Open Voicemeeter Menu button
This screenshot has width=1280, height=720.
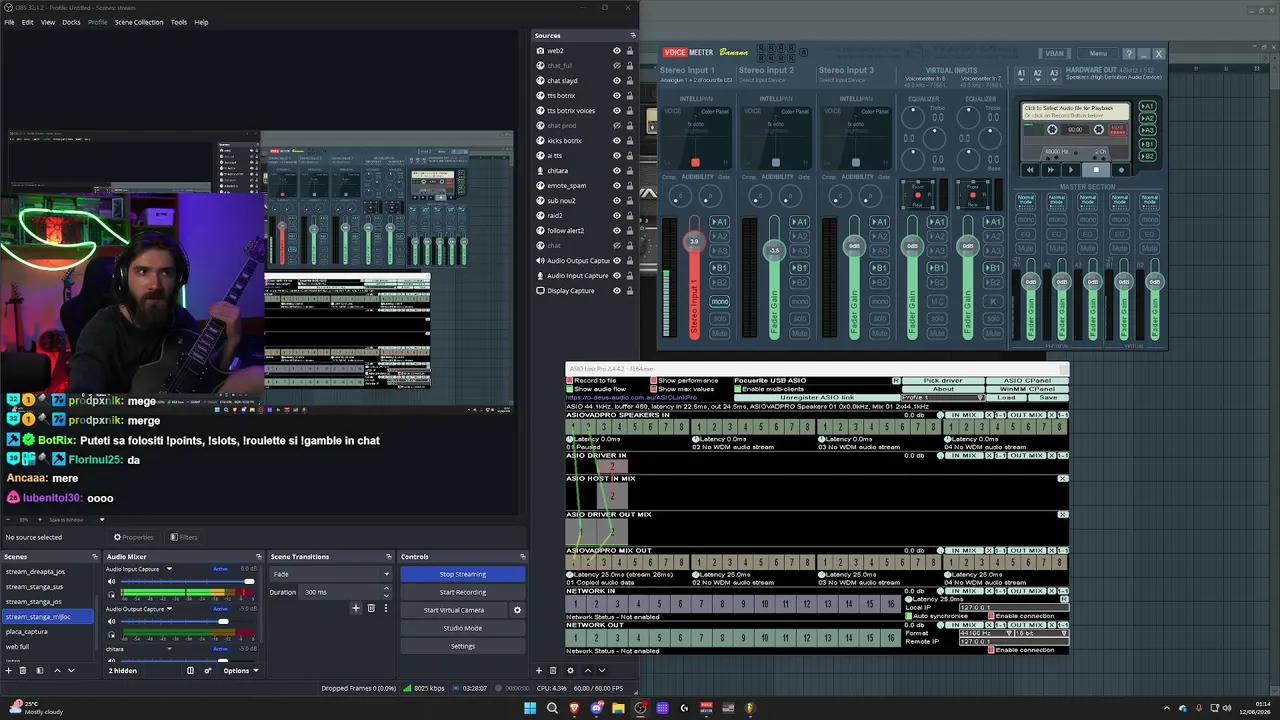[x=1098, y=54]
